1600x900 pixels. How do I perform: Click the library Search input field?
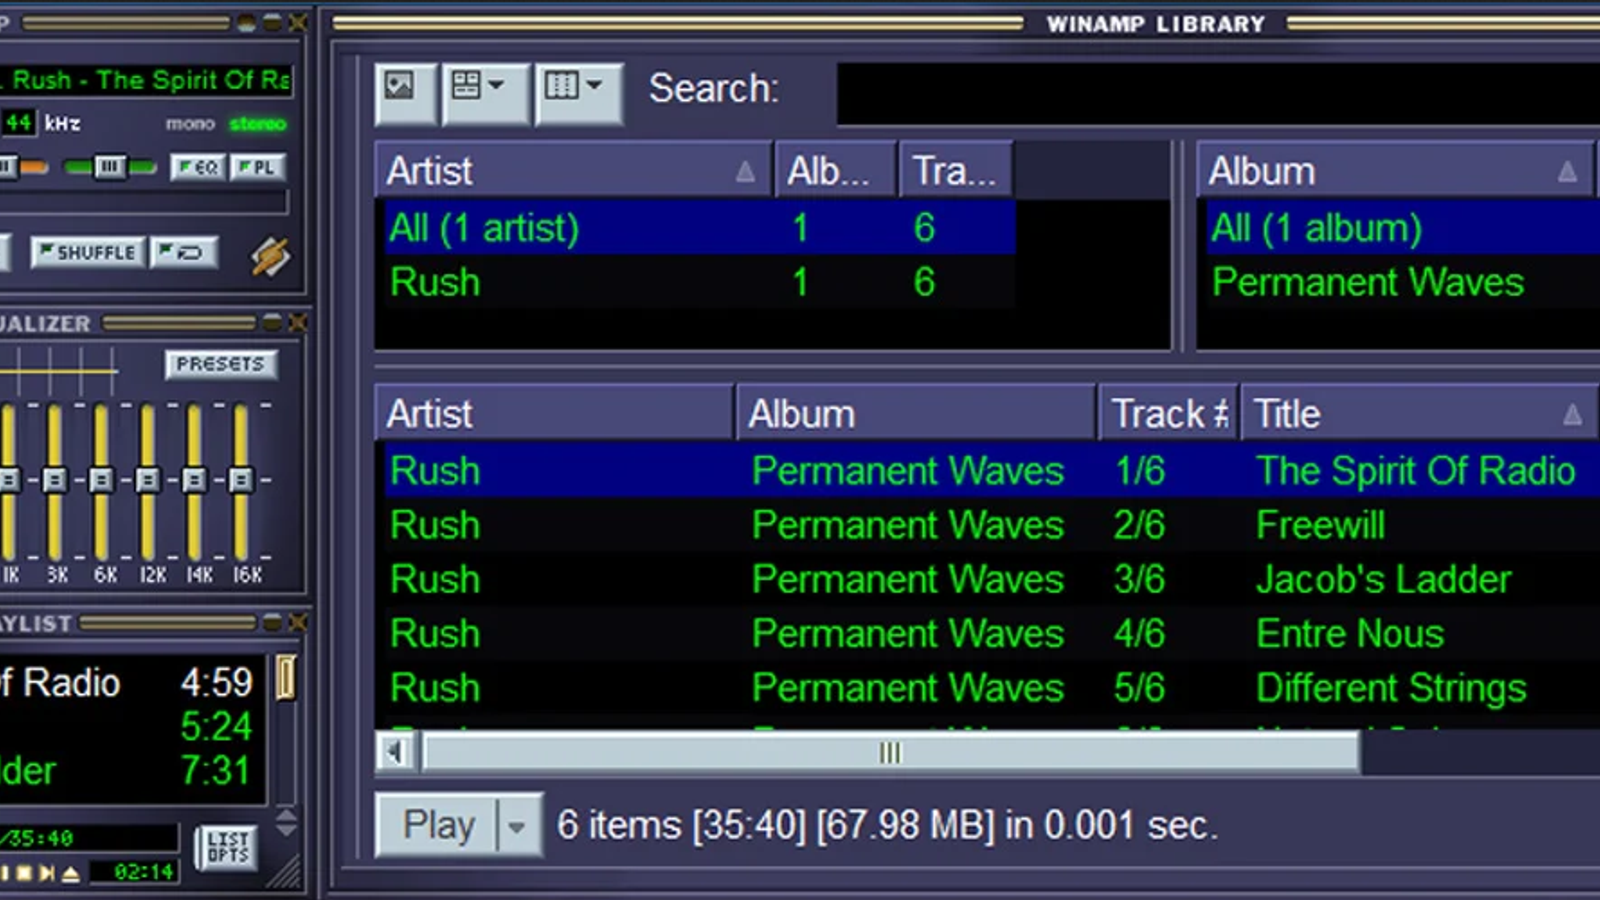pos(1218,94)
